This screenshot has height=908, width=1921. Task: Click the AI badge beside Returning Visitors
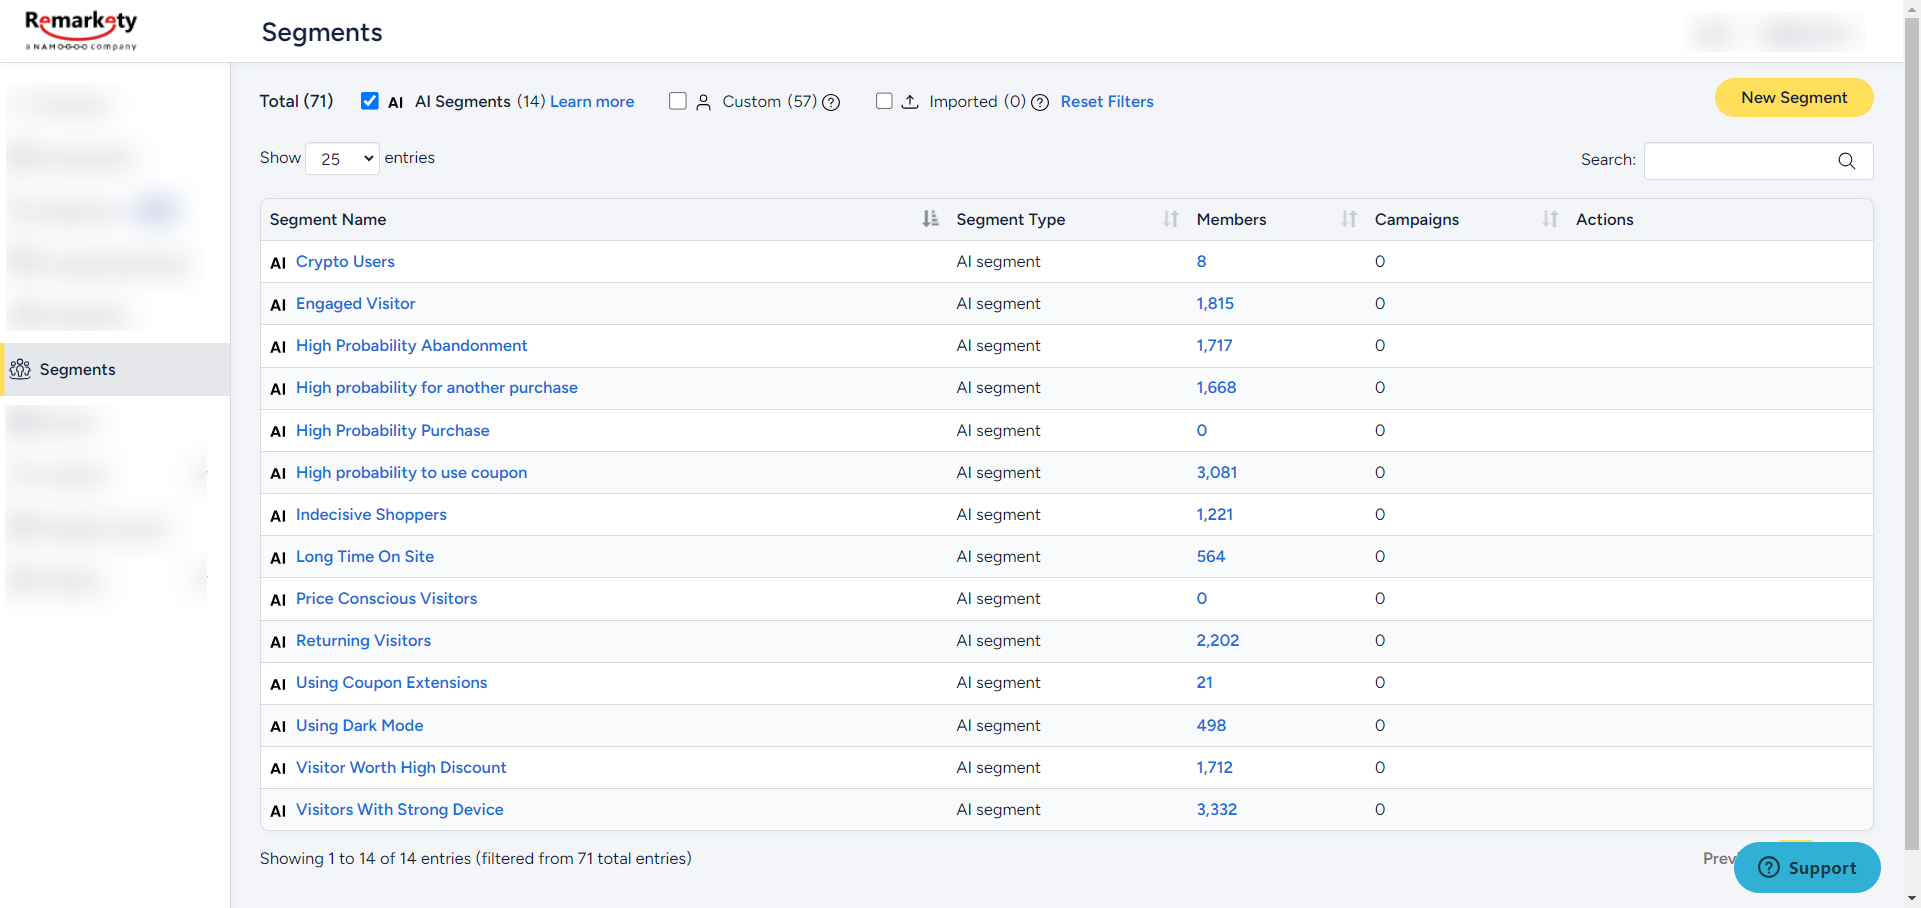278,642
